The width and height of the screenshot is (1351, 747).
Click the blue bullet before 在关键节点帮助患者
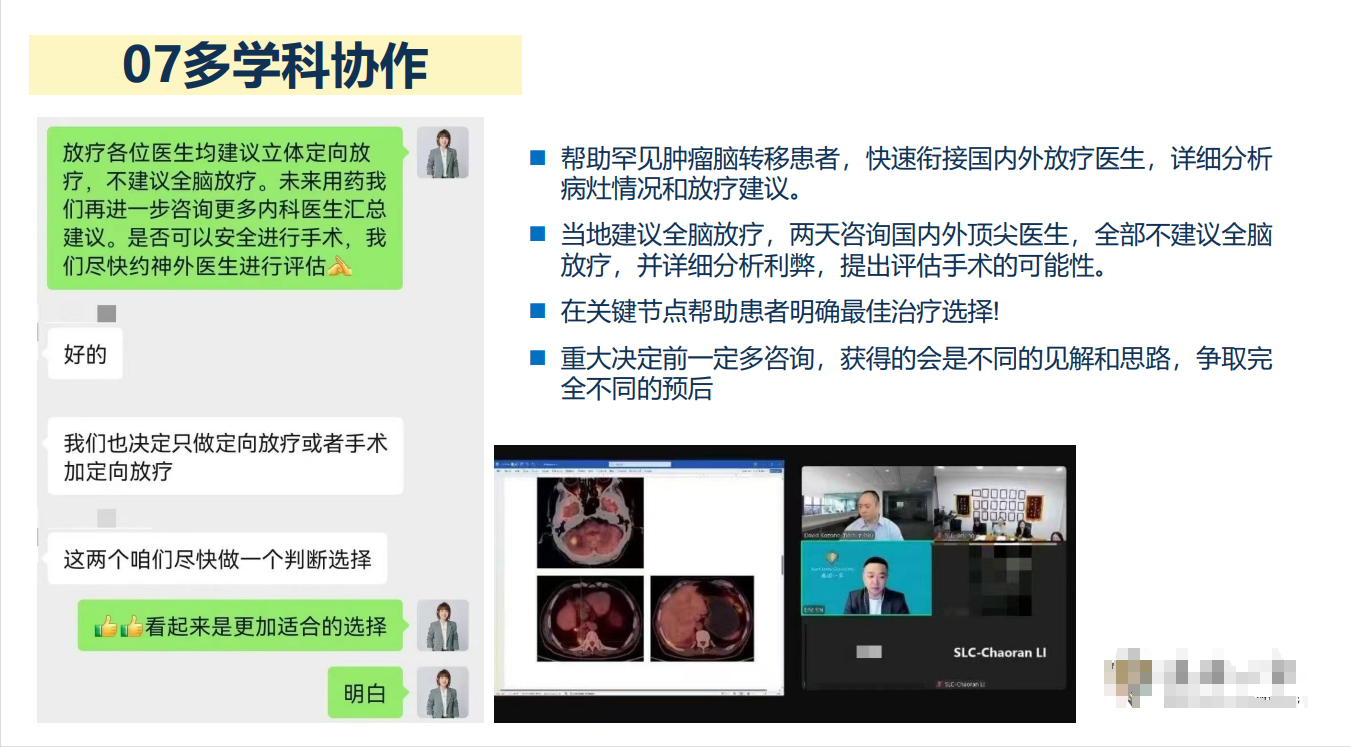pyautogui.click(x=537, y=311)
